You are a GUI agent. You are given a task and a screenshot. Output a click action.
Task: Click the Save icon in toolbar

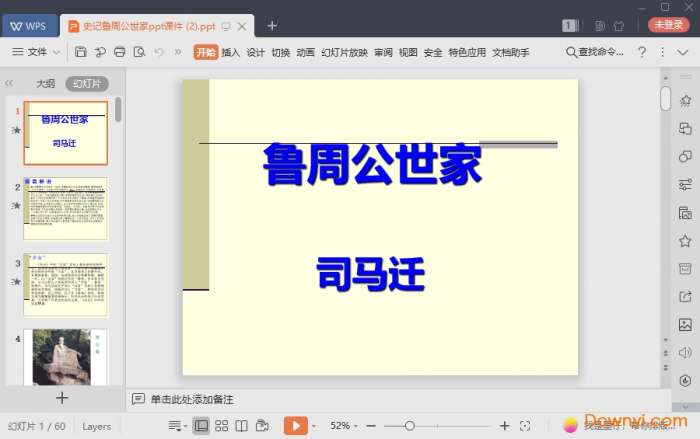tap(80, 52)
